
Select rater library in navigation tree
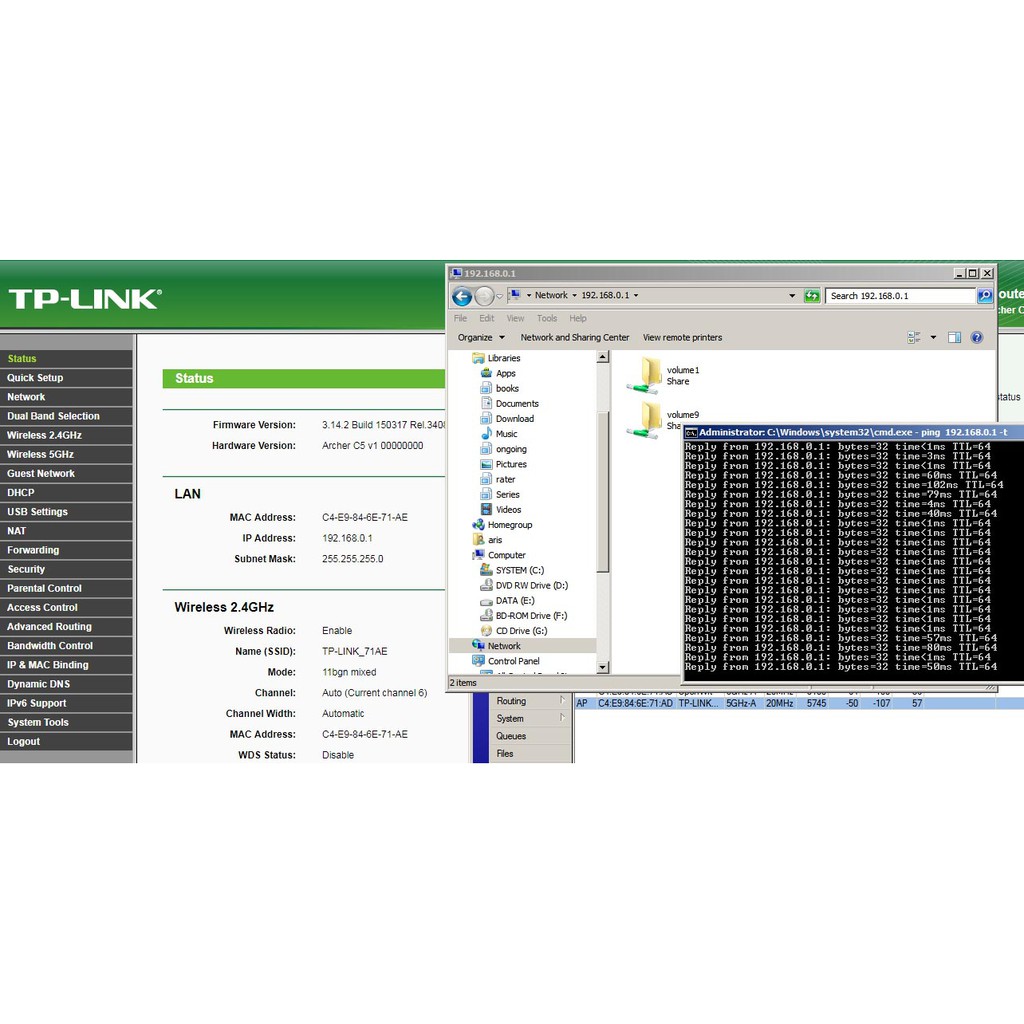pyautogui.click(x=498, y=479)
